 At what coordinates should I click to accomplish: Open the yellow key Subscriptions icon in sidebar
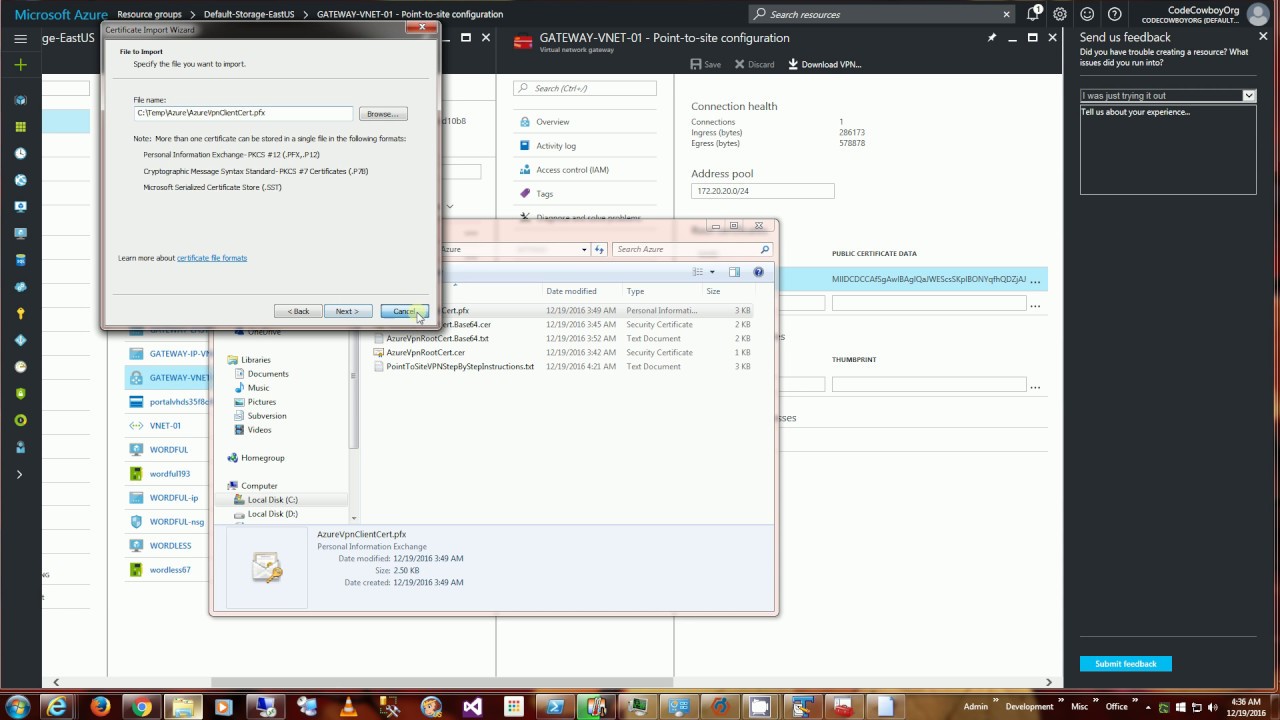coord(20,313)
